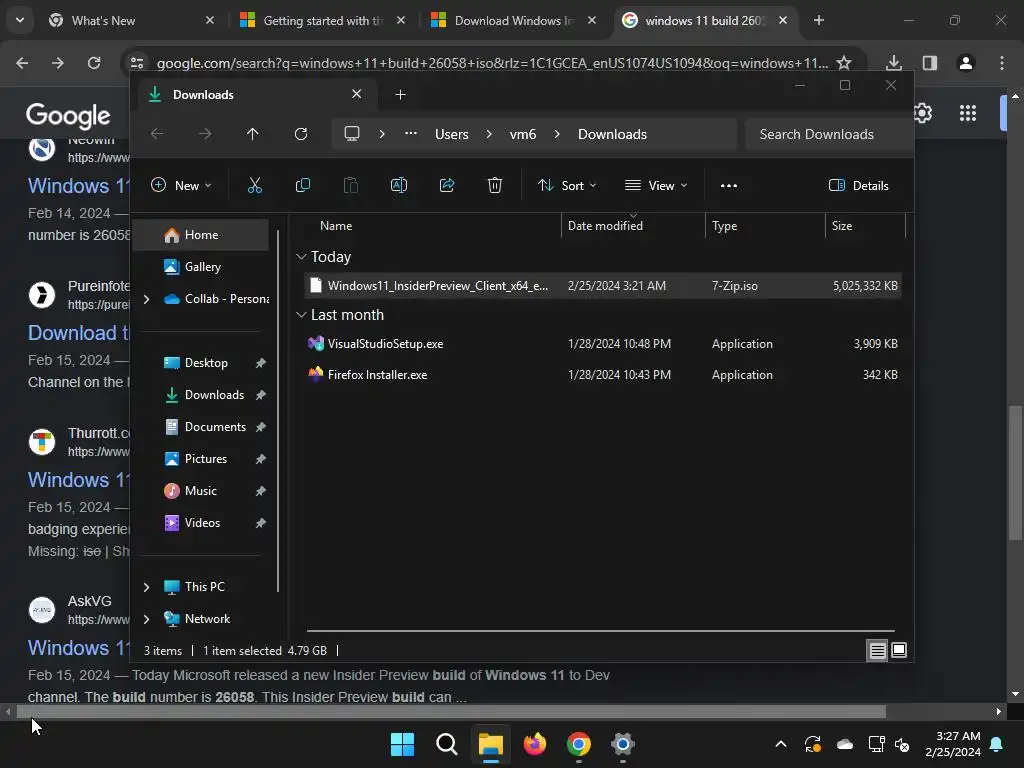Toggle the Details pane button
Viewport: 1024px width, 768px height.
coord(859,185)
